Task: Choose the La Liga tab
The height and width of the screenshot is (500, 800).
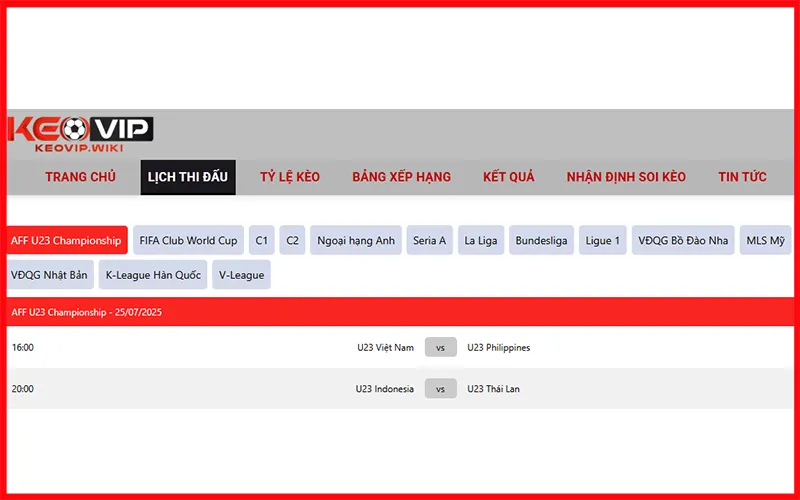Action: [x=481, y=240]
